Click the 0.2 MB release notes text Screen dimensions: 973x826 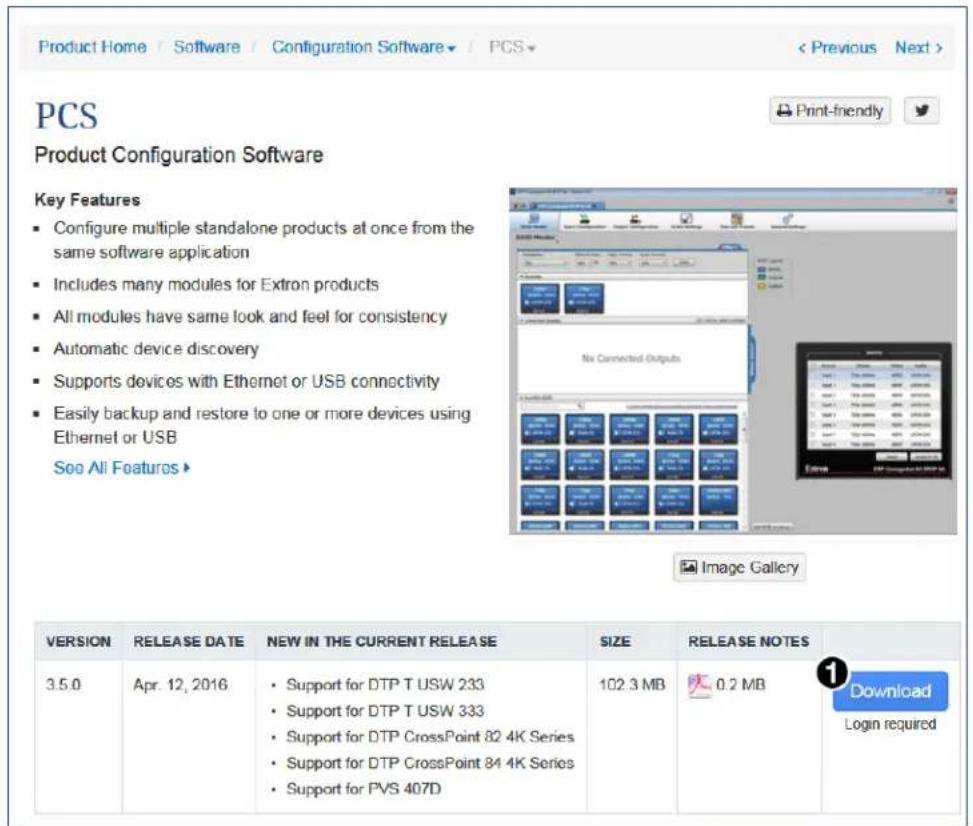click(x=740, y=685)
